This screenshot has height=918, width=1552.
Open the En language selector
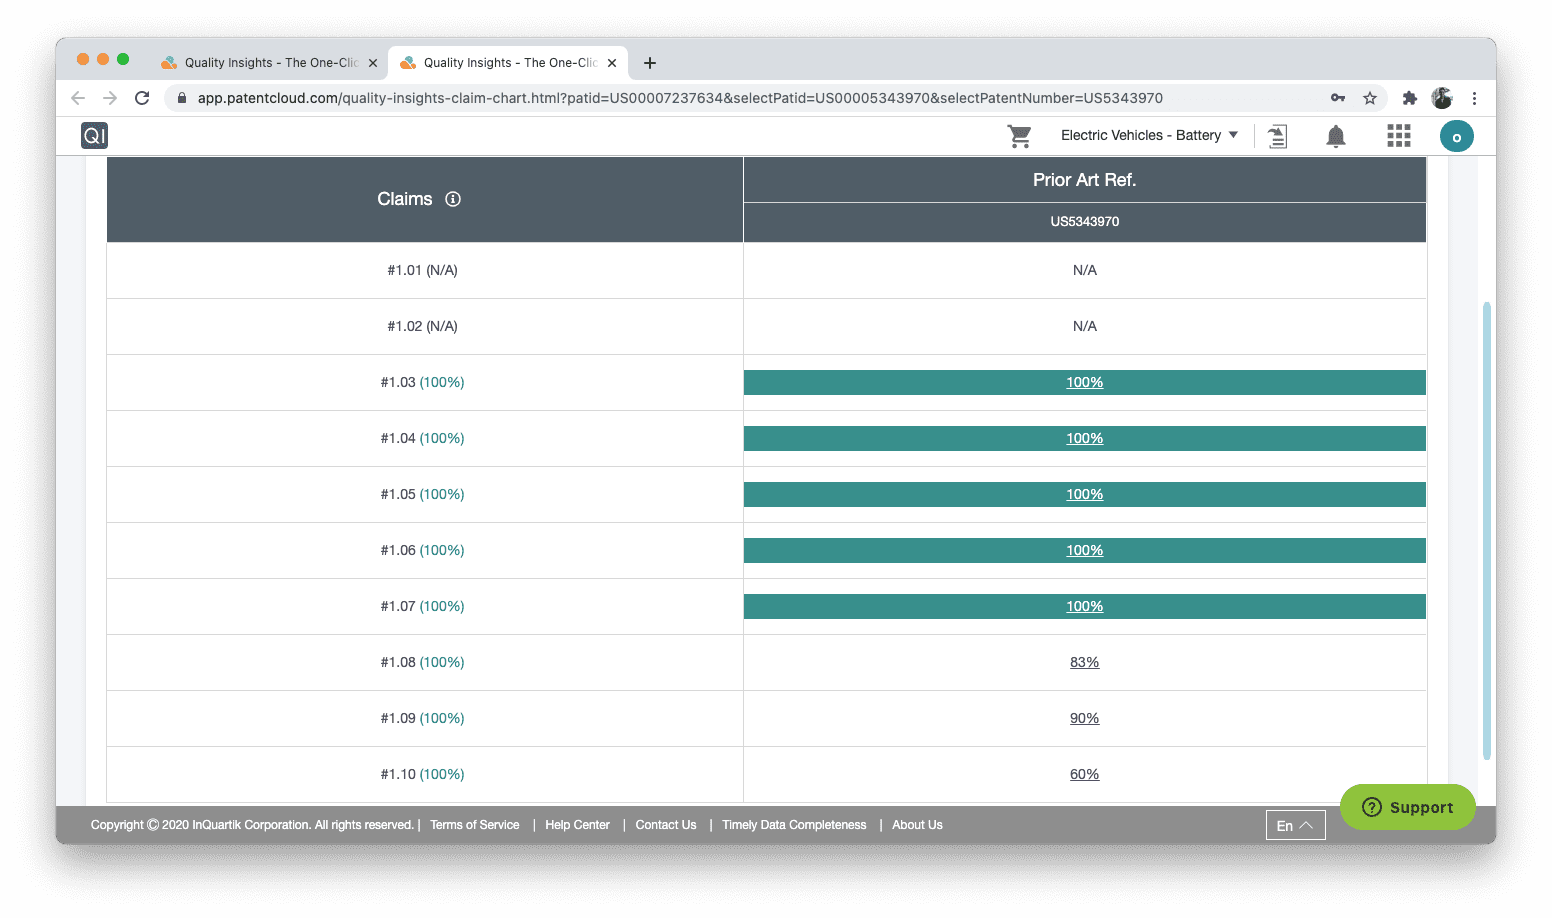pos(1295,825)
